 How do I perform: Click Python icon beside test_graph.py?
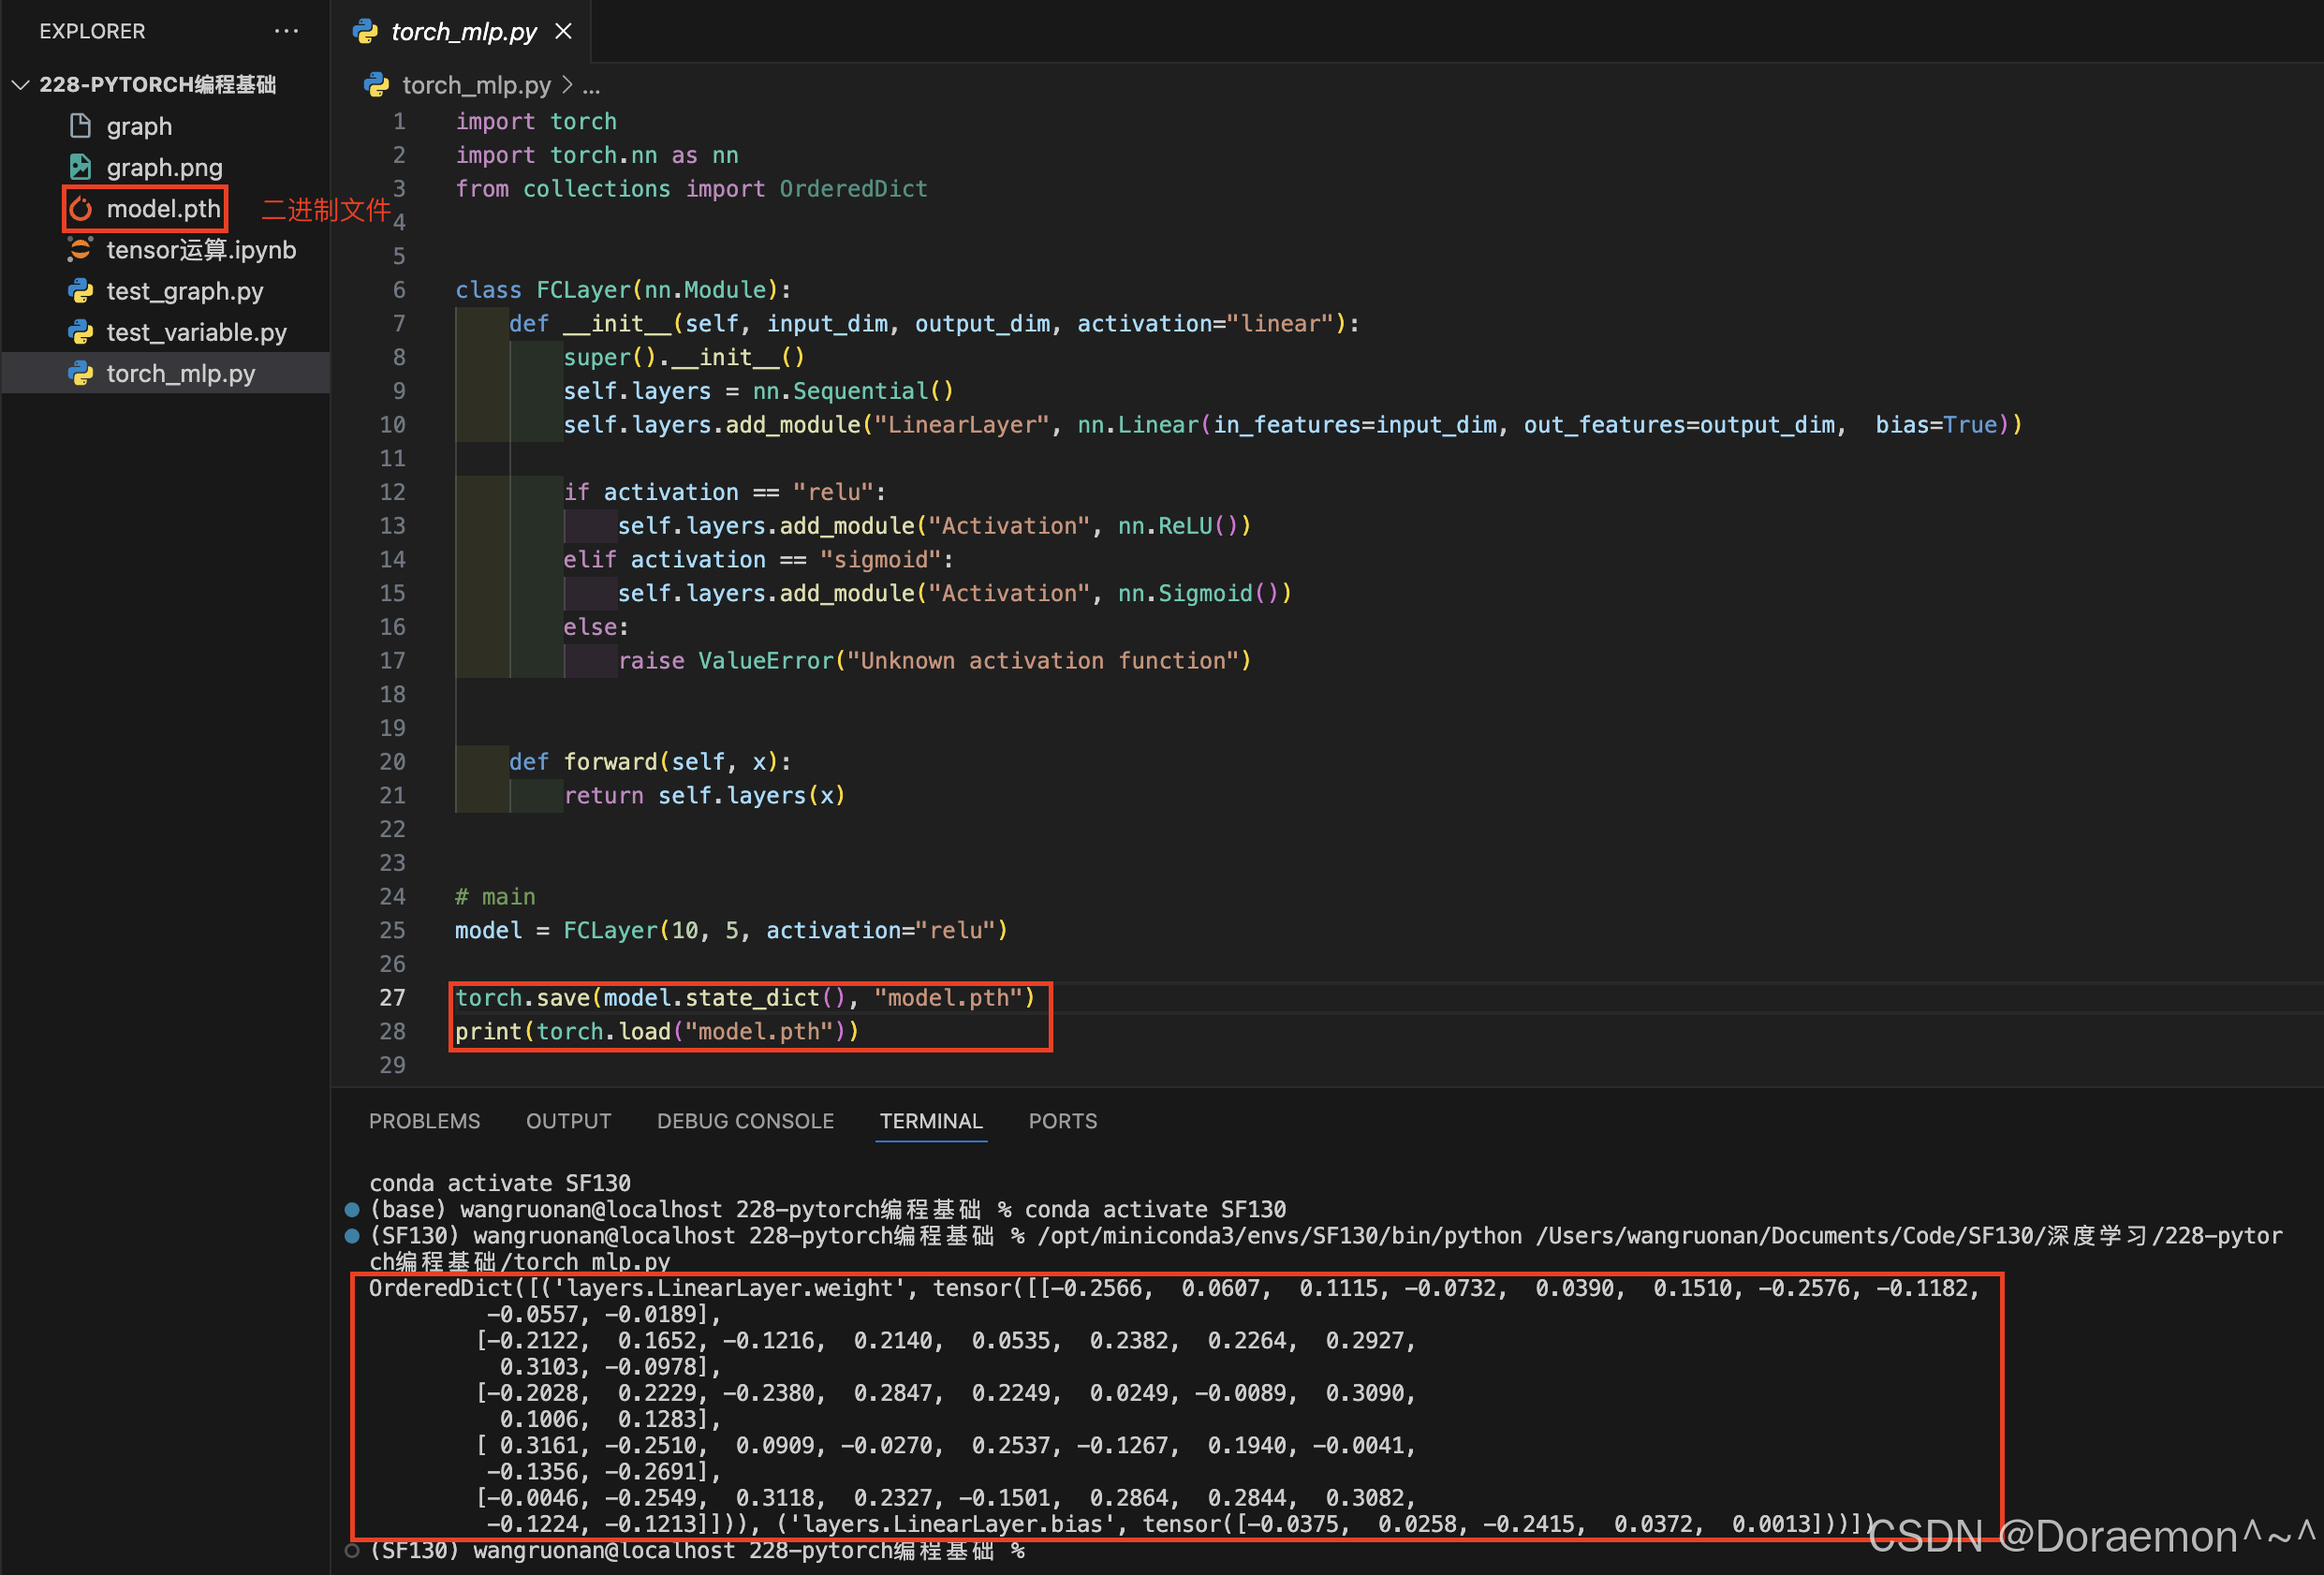pyautogui.click(x=81, y=291)
